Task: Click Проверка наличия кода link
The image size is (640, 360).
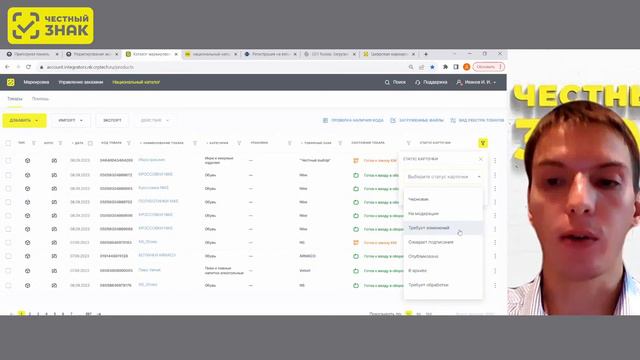Action: point(353,120)
